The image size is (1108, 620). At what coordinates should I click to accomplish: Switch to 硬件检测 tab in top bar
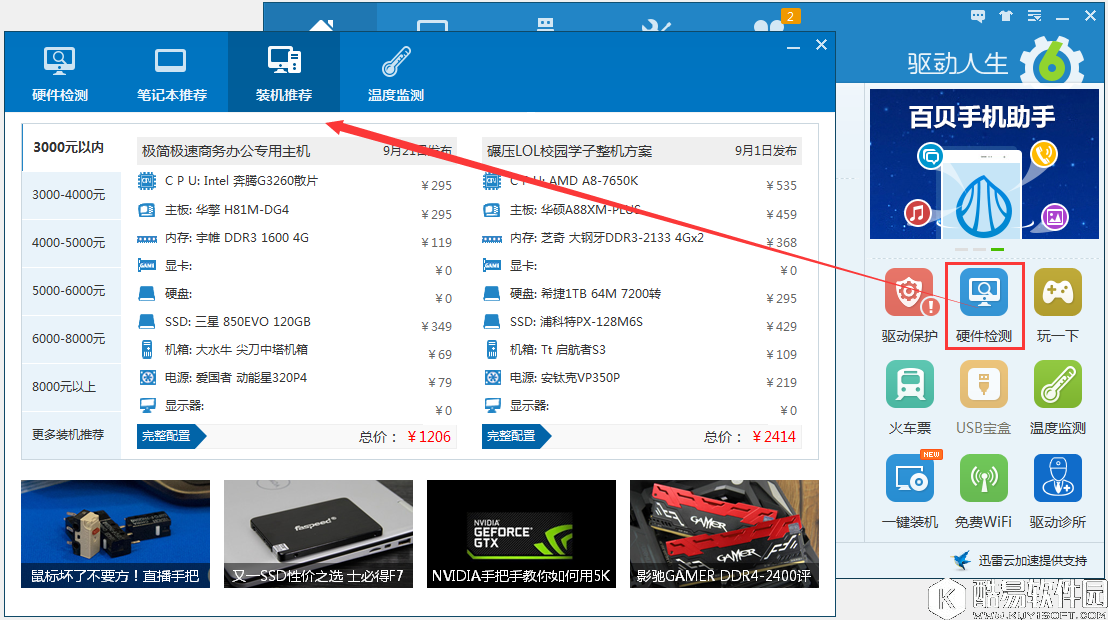tap(60, 73)
